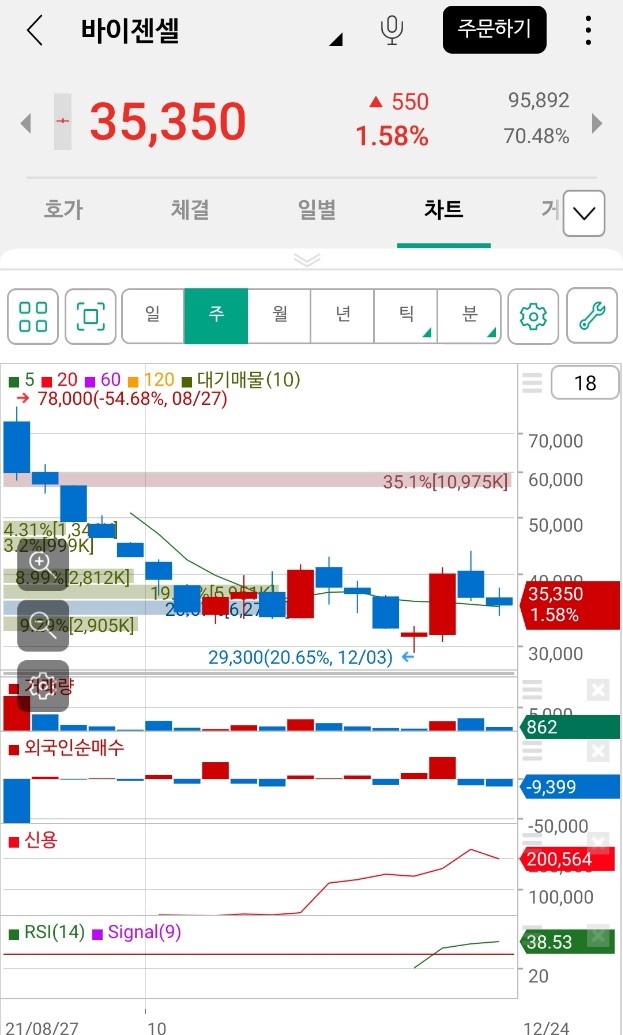
Task: Open 분 minute interval dropdown
Action: pos(469,316)
